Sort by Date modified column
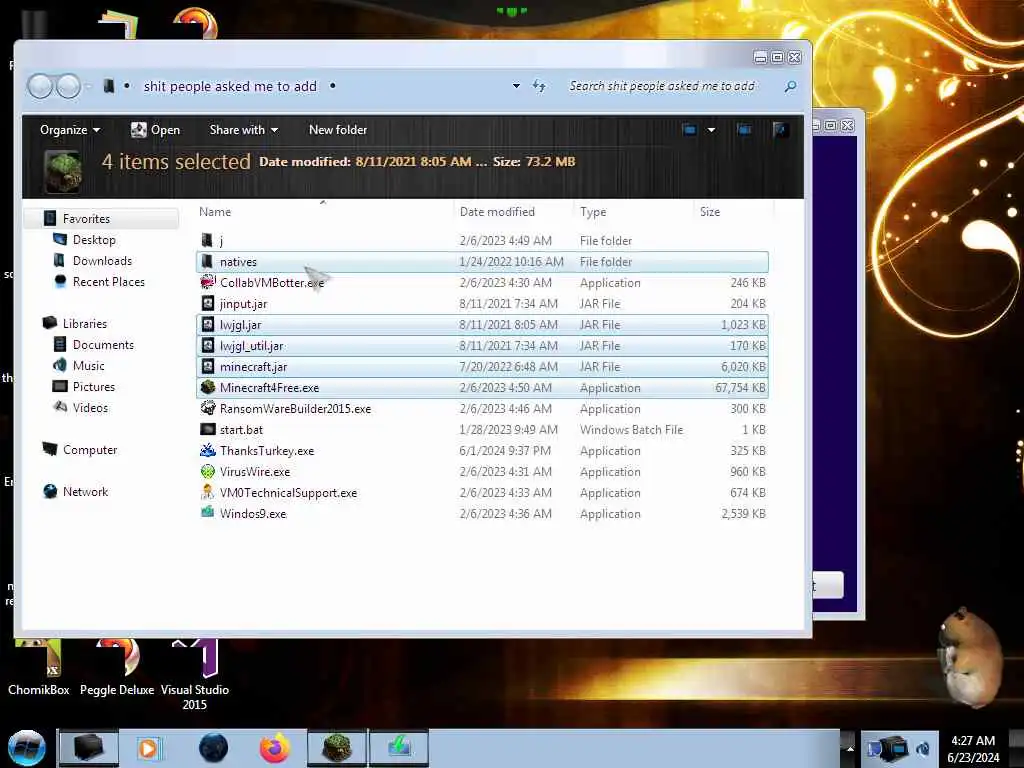Viewport: 1024px width, 768px height. [x=497, y=212]
